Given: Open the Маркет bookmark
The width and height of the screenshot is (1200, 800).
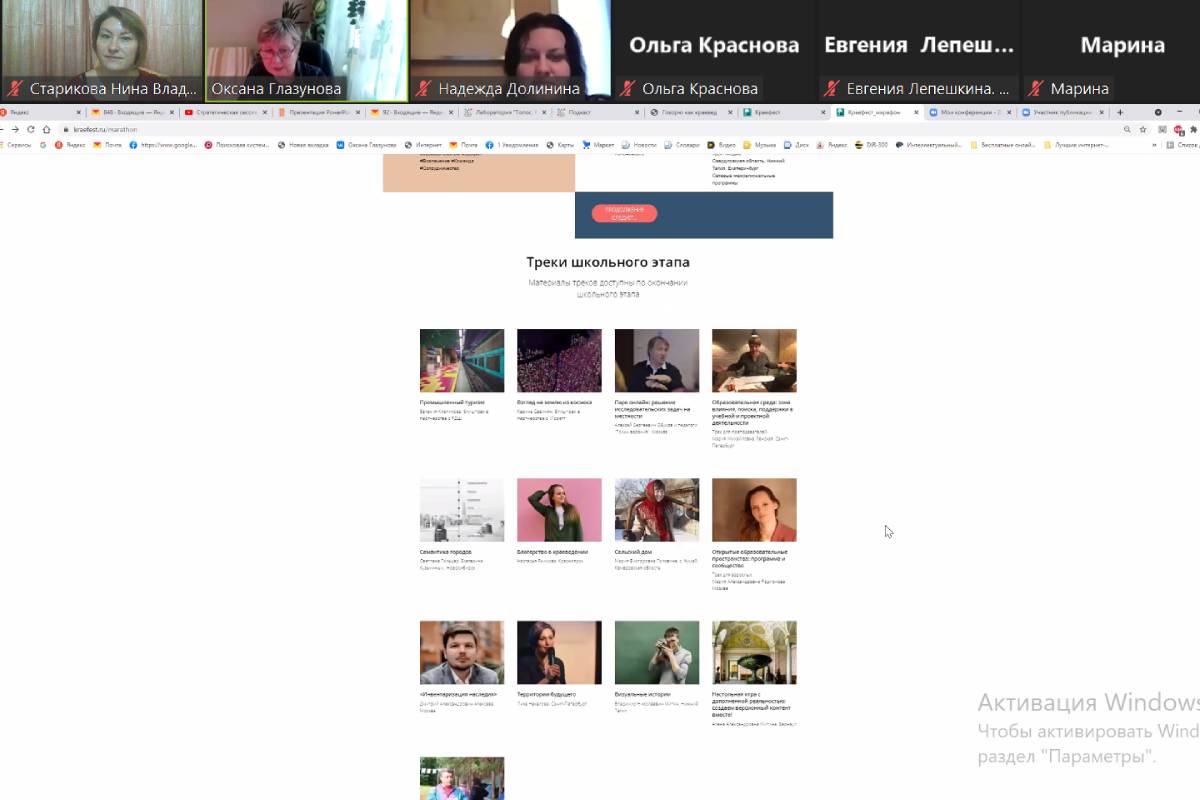Looking at the screenshot, I should click(598, 145).
